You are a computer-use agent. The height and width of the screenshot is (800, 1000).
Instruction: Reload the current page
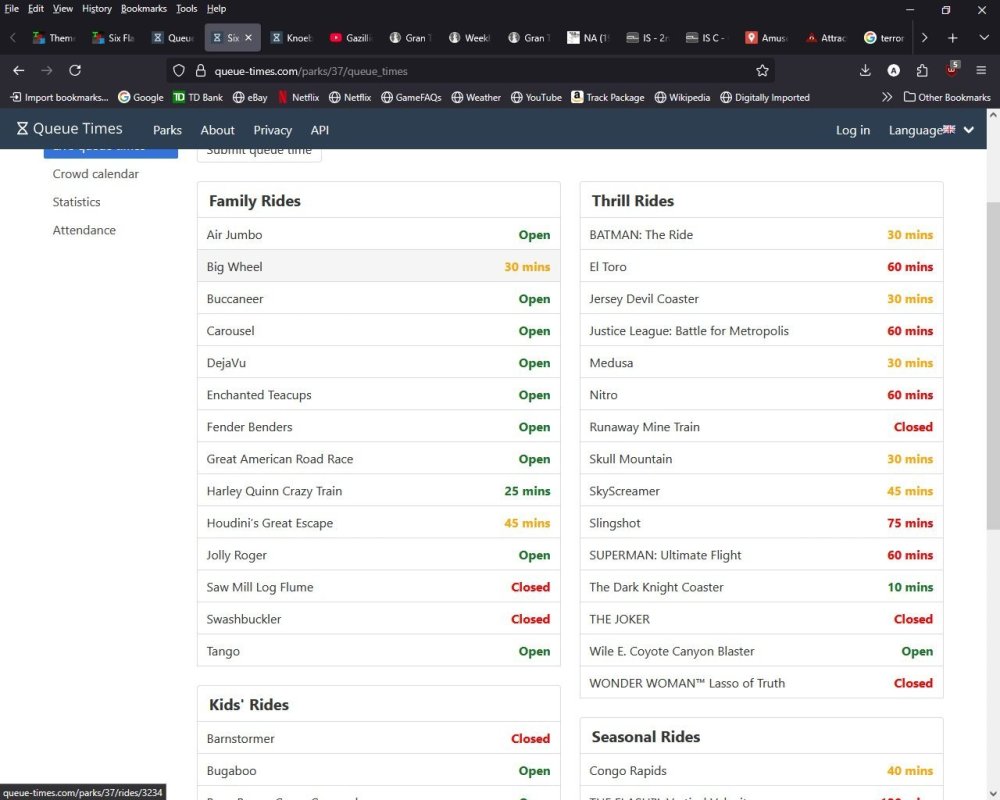(x=75, y=71)
